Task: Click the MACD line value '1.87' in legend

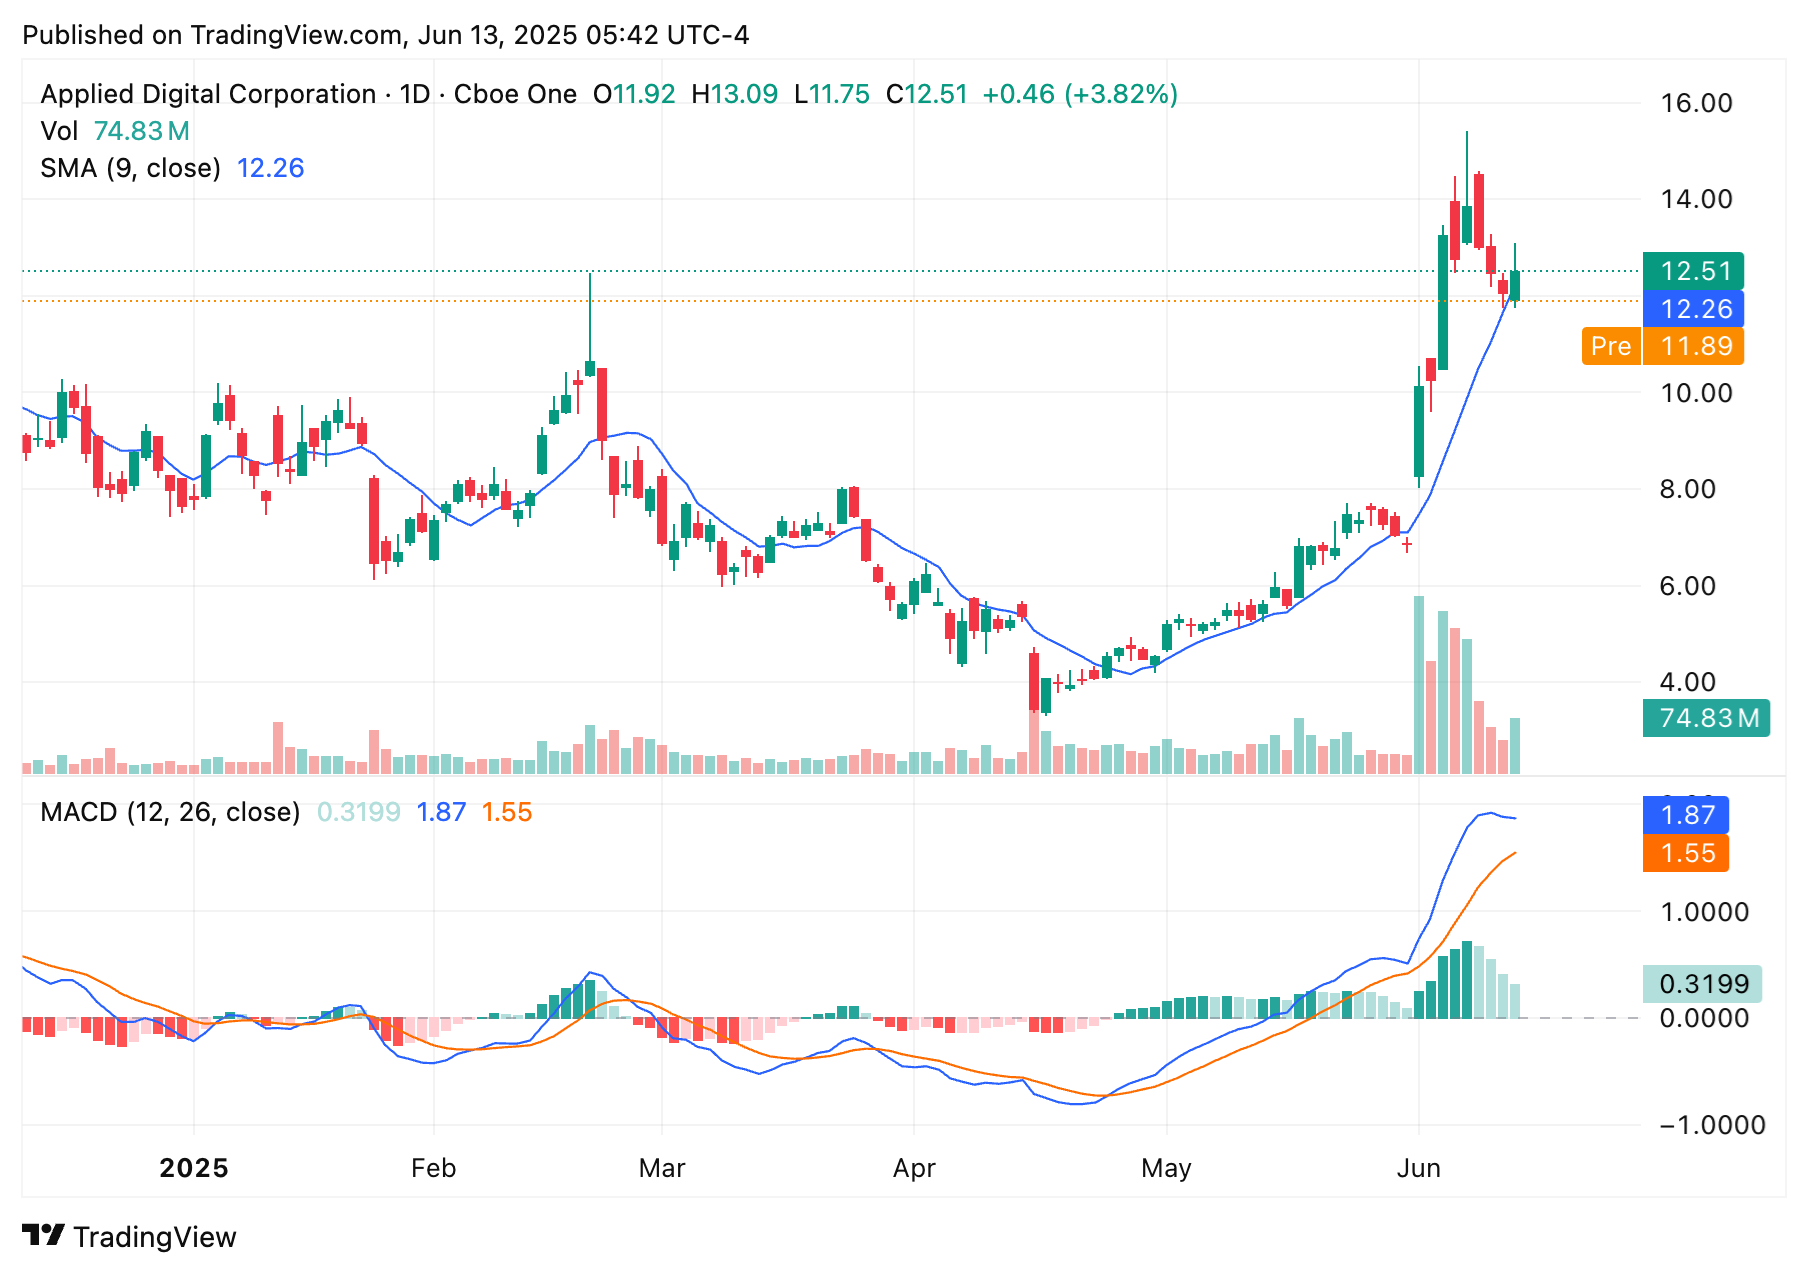Action: pyautogui.click(x=441, y=812)
